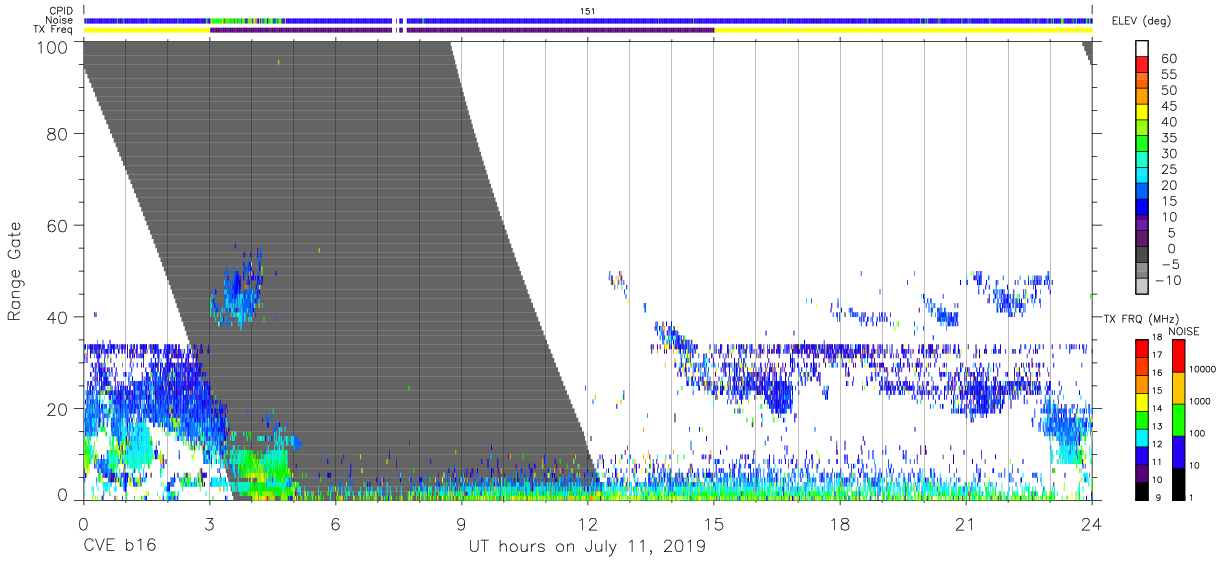Click the 10000 tick on NOISE legend

point(1203,368)
